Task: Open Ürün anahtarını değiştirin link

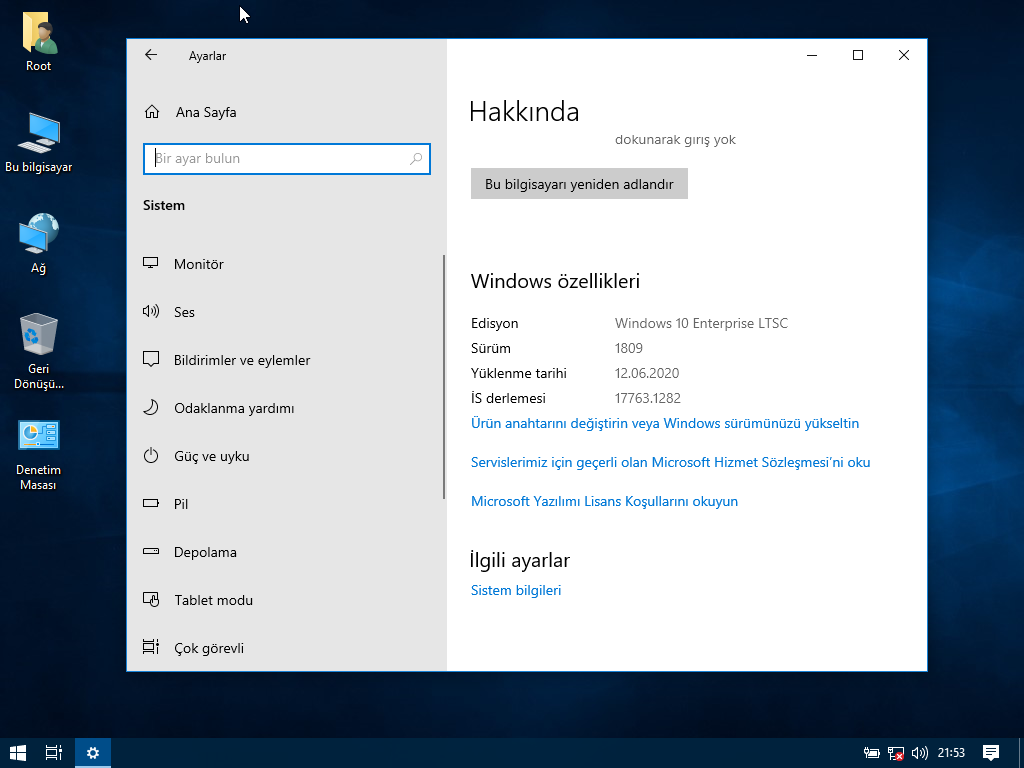Action: [x=665, y=423]
